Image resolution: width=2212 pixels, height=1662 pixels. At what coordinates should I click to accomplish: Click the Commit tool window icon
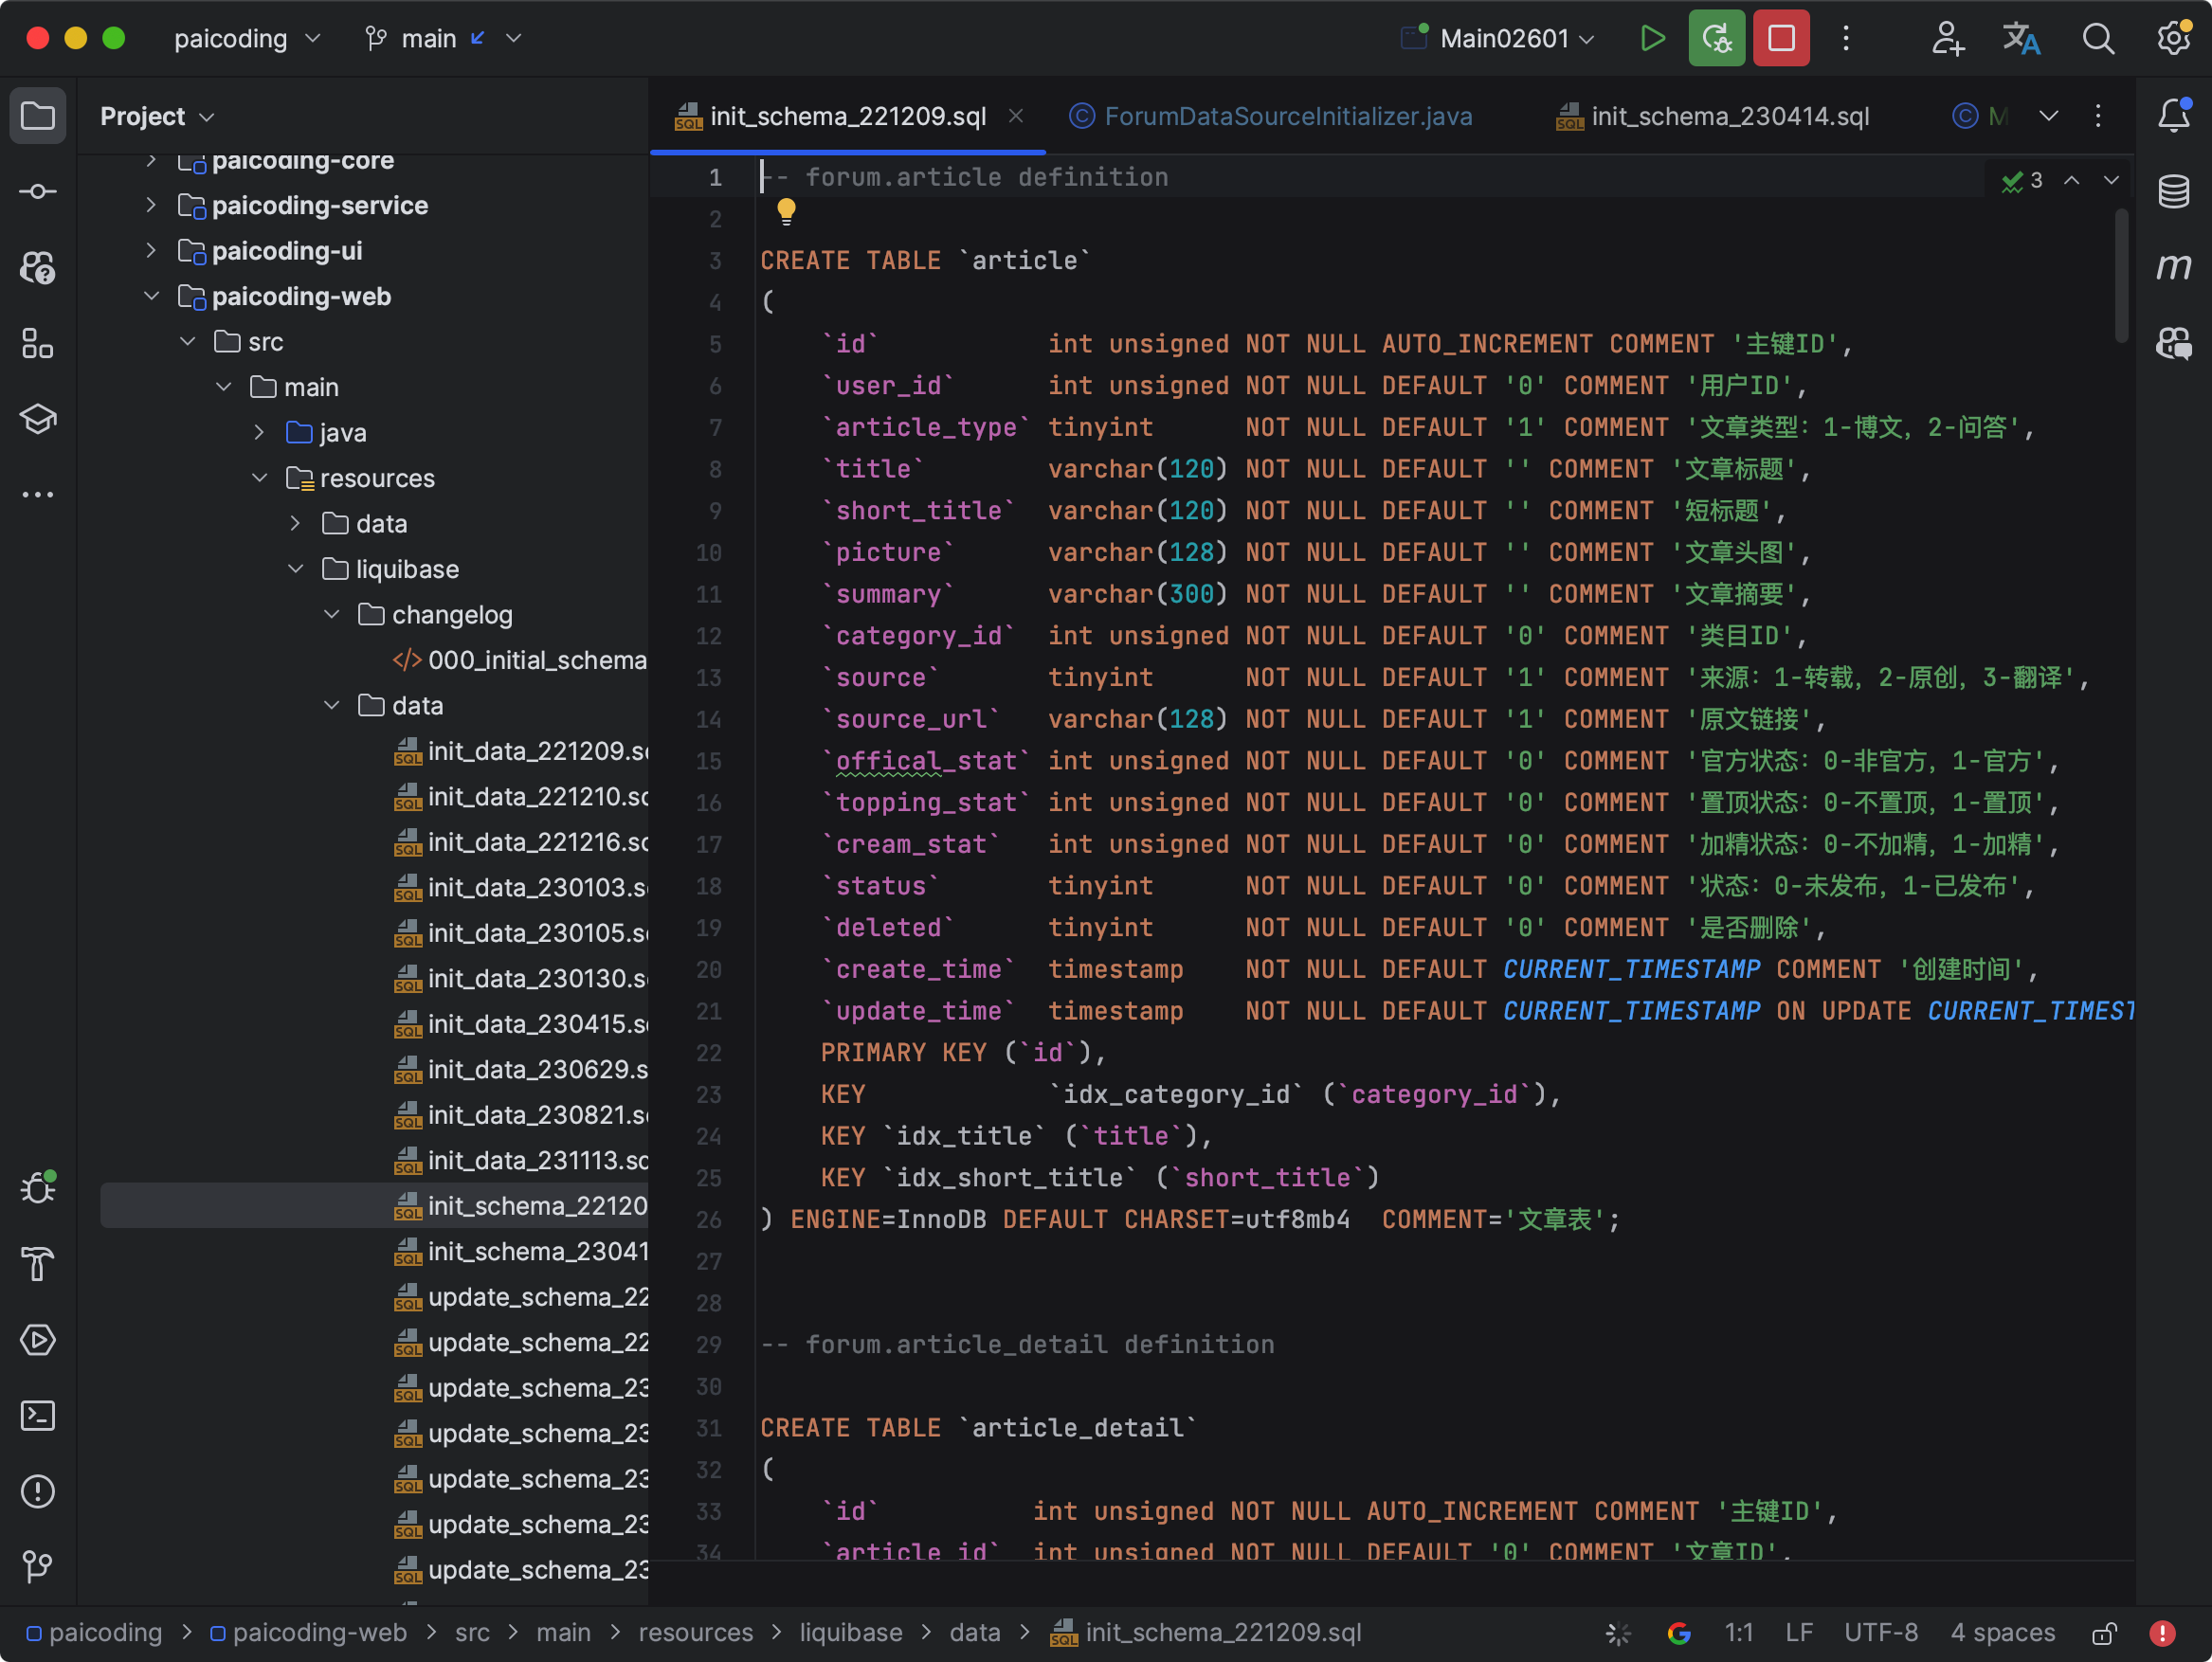point(38,191)
